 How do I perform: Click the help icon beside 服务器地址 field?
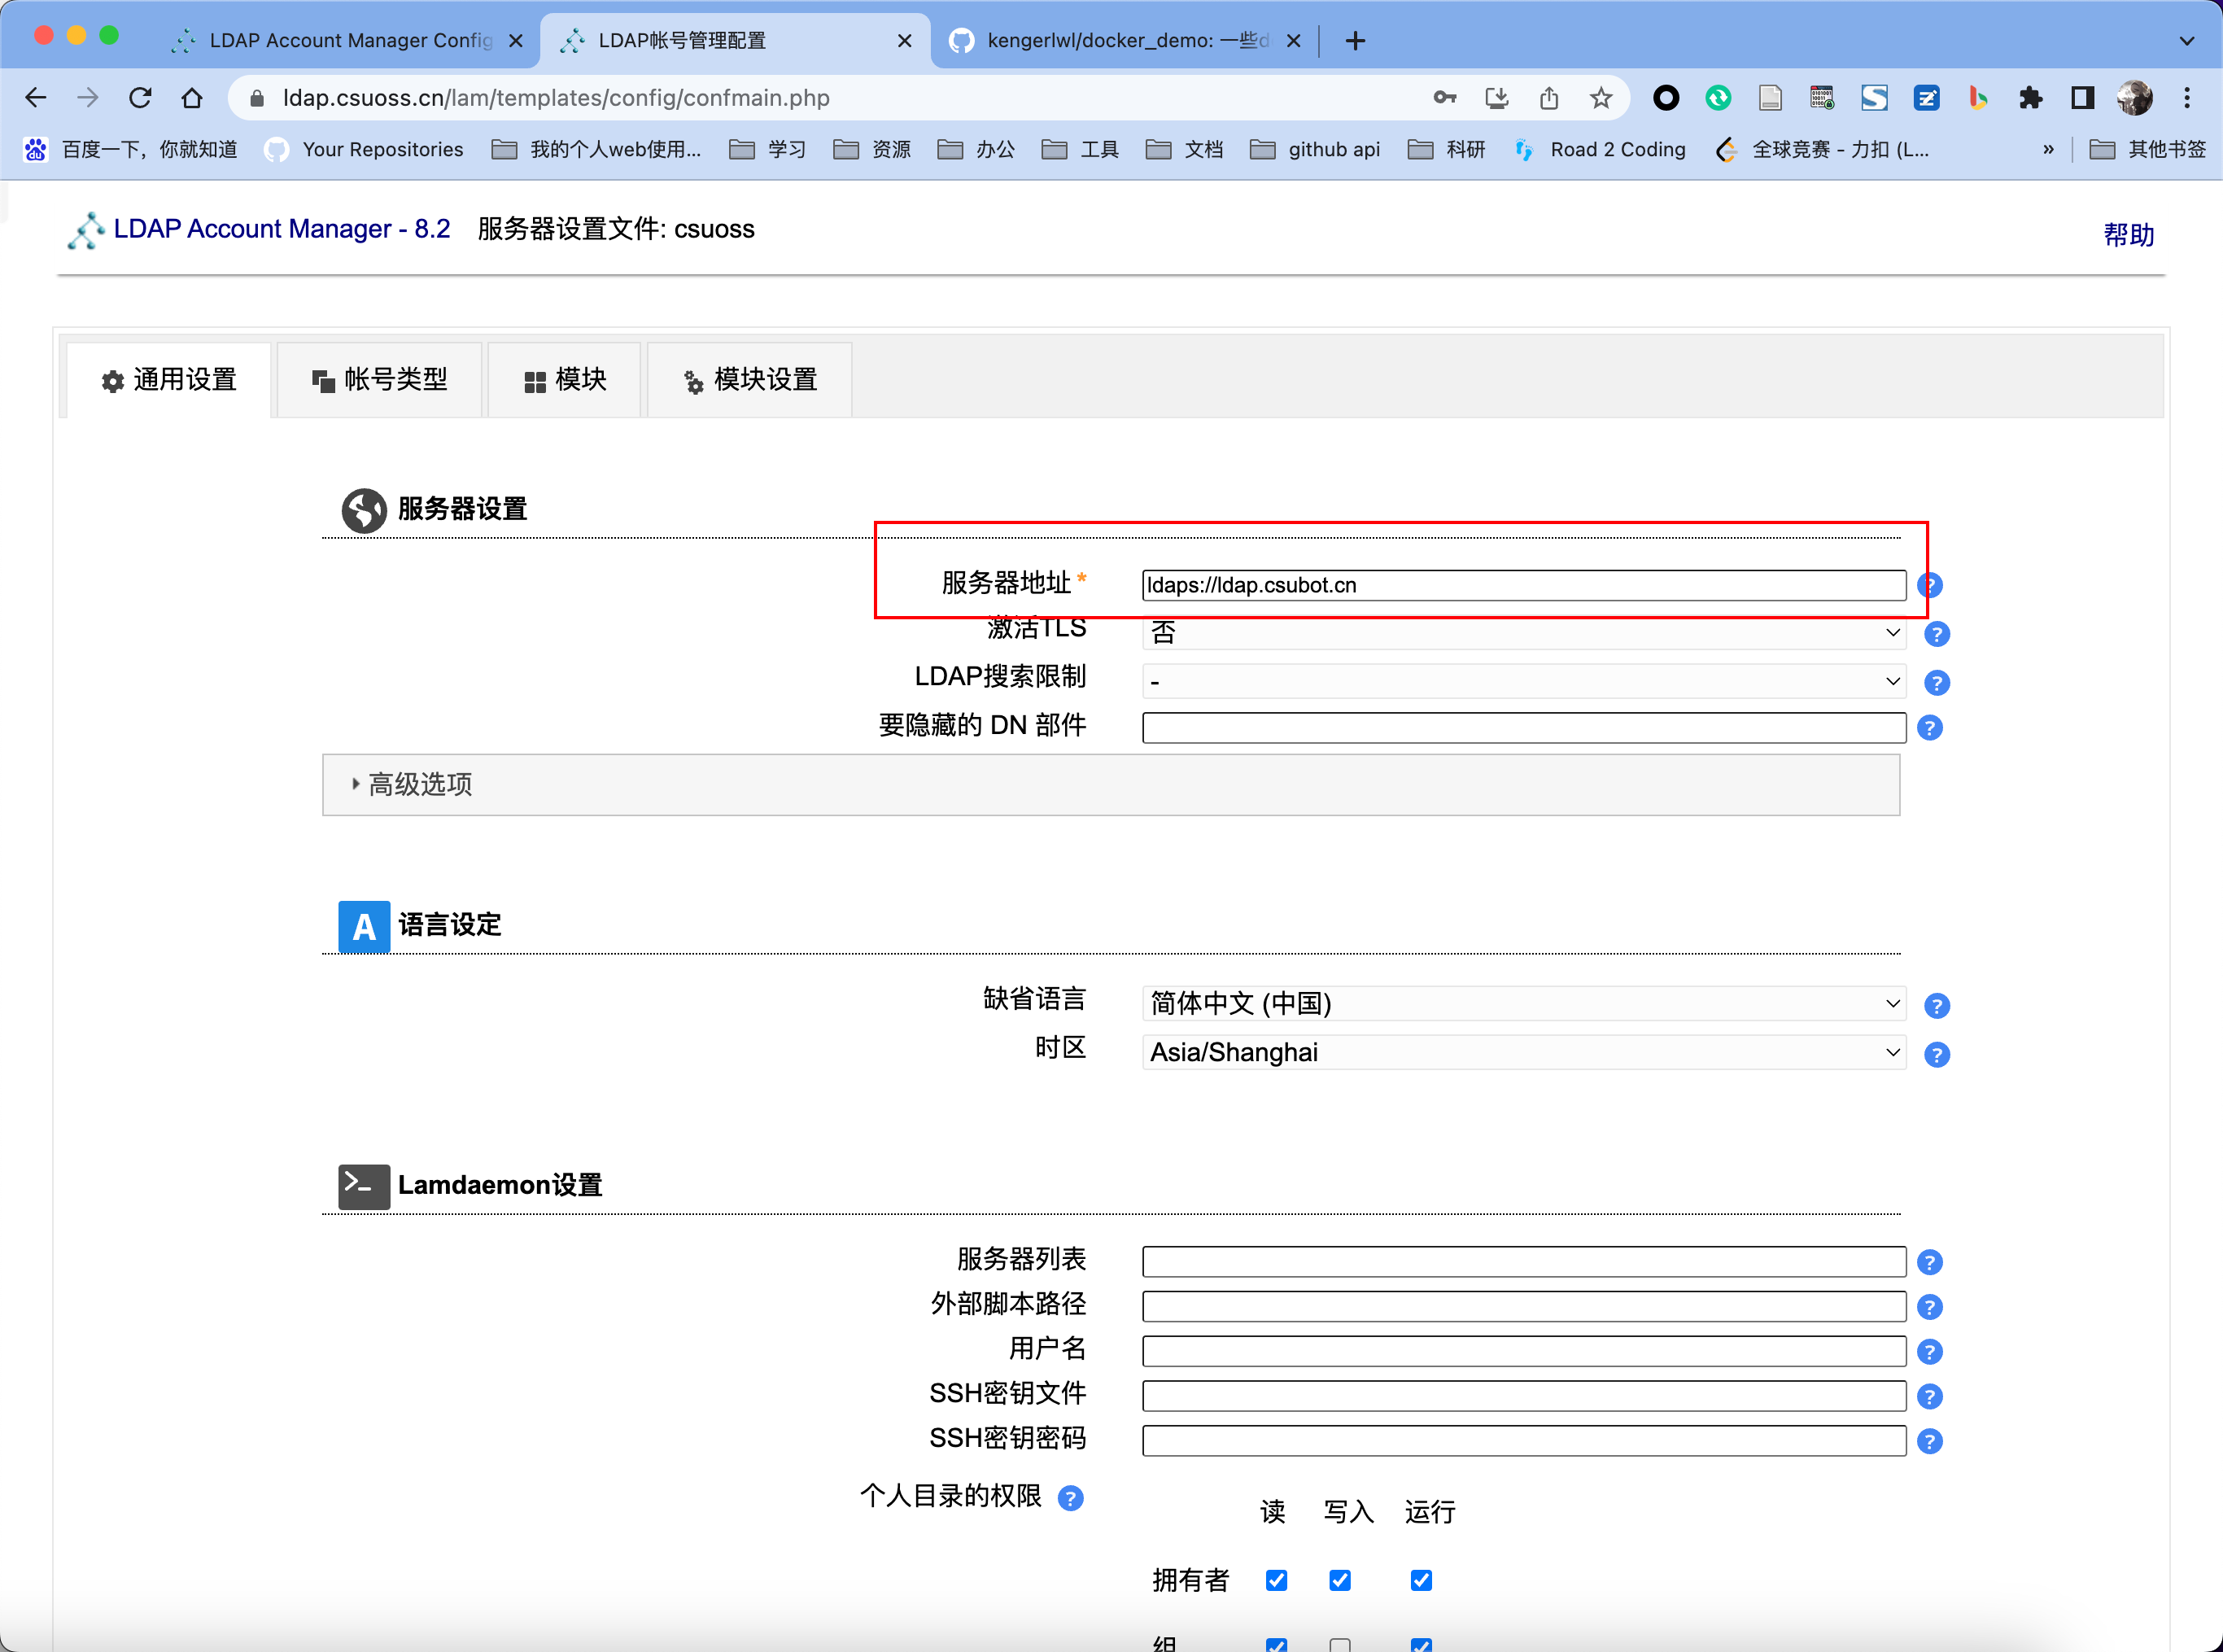(1930, 585)
